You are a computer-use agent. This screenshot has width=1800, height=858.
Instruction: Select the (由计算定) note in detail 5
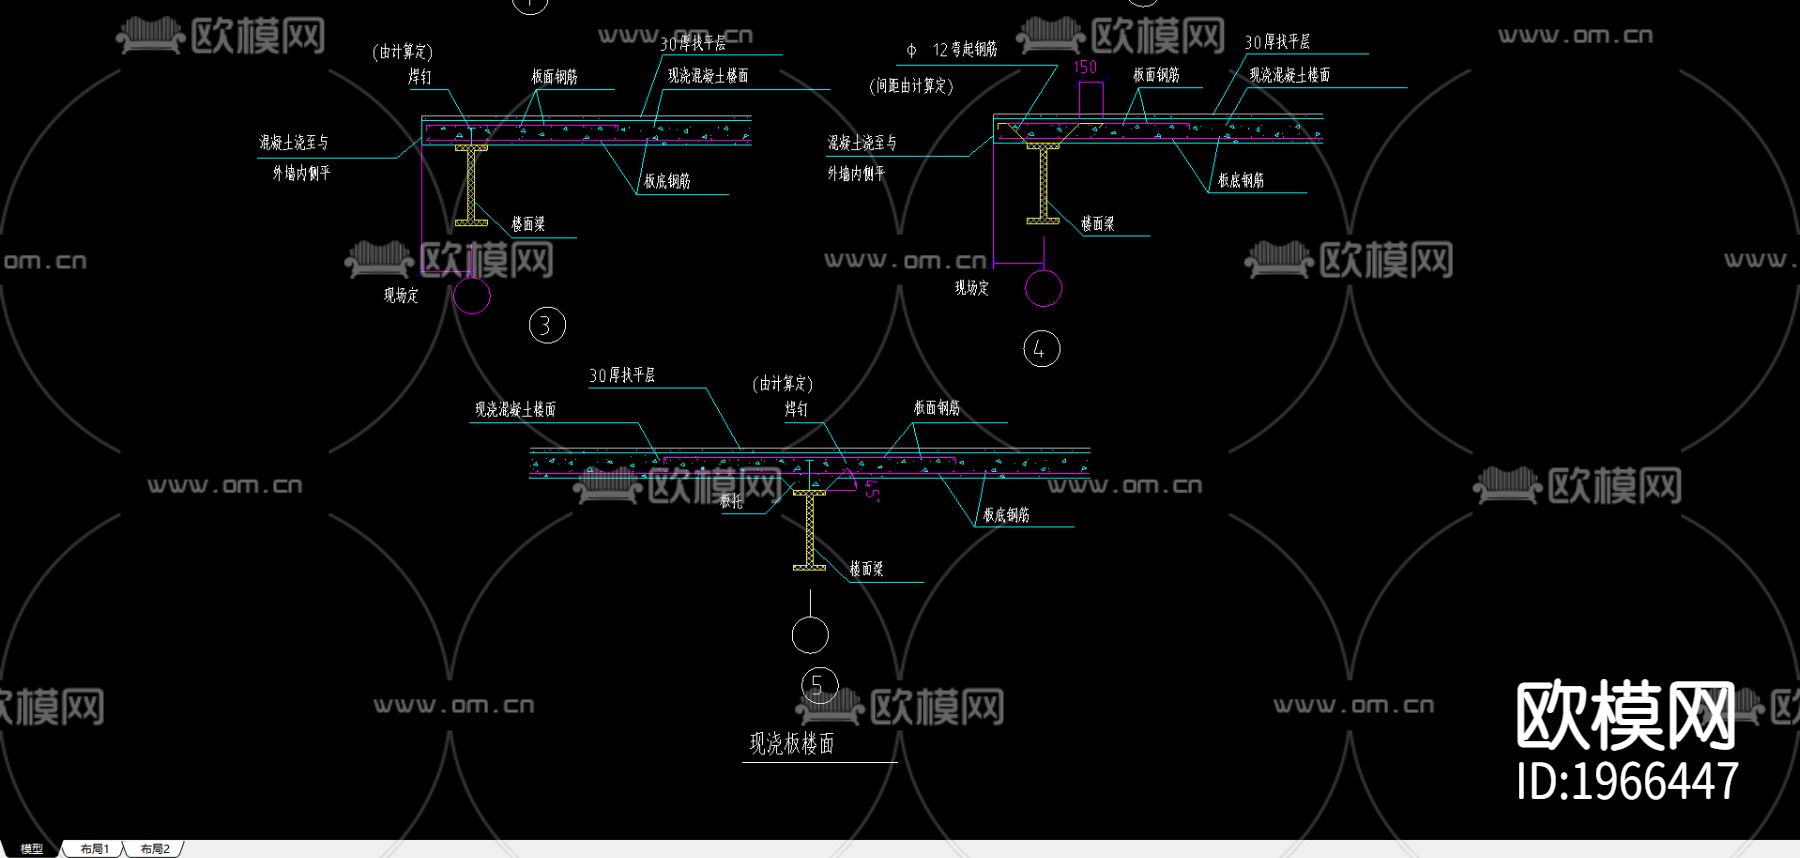tap(783, 384)
